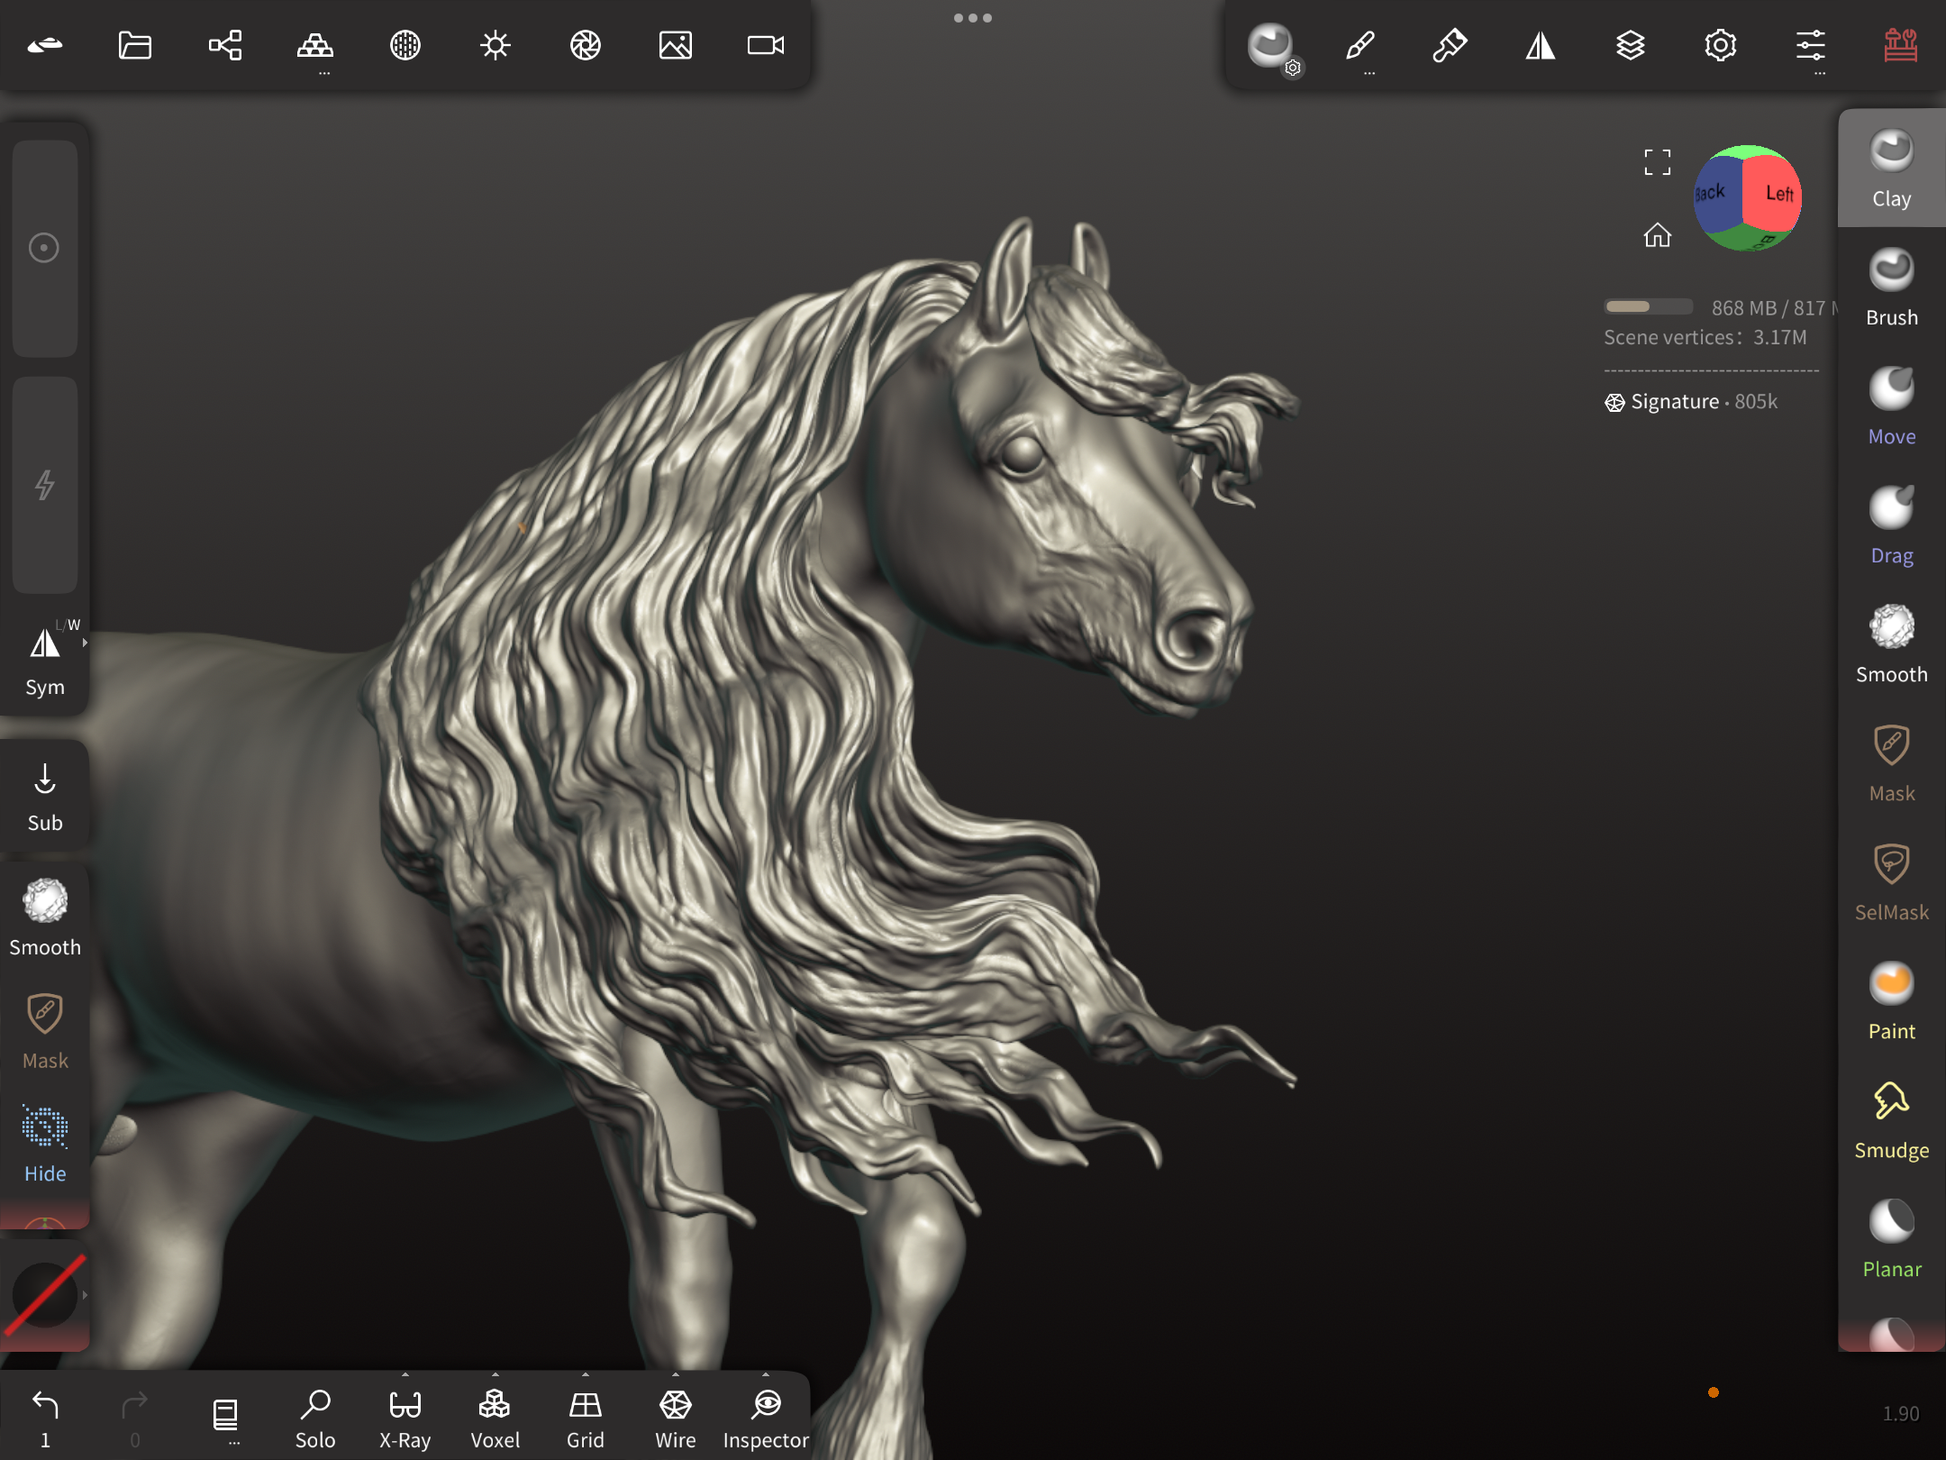Image resolution: width=1946 pixels, height=1460 pixels.
Task: Open the scene tree menu icon
Action: point(225,45)
